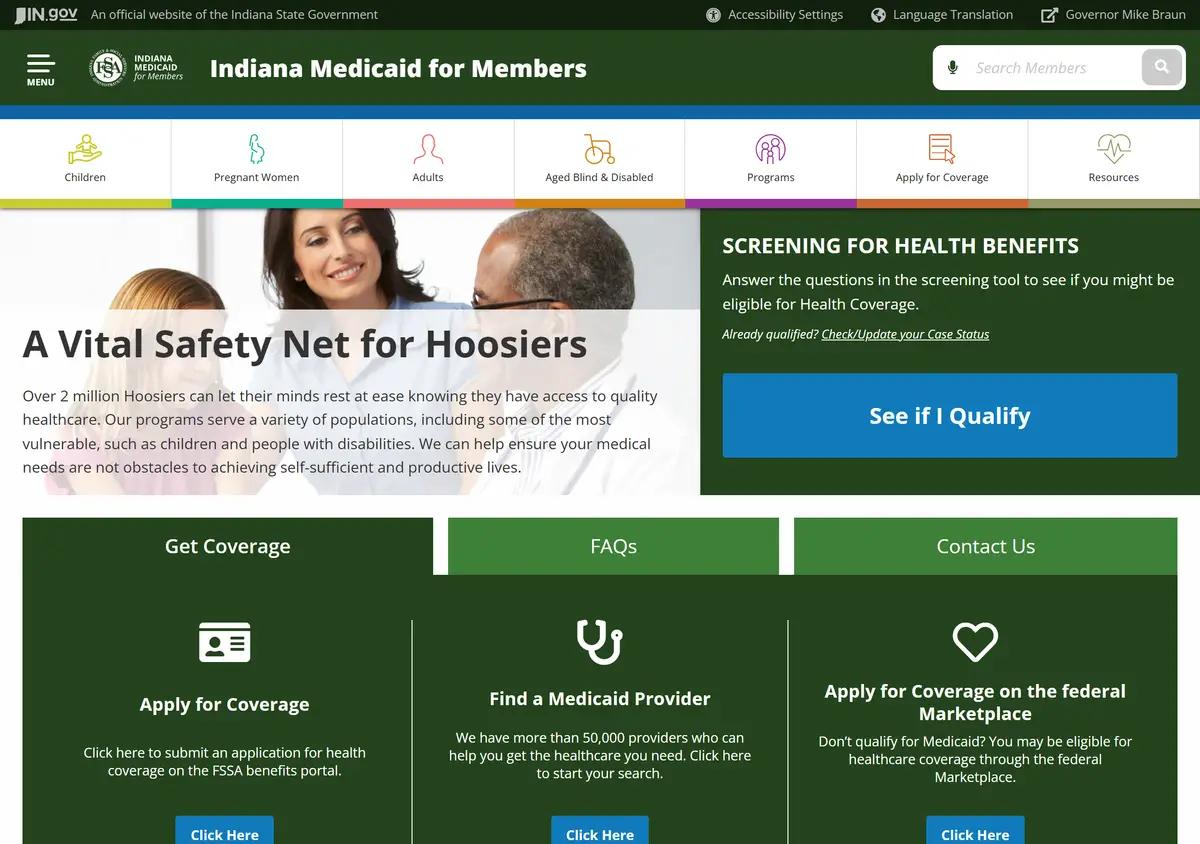1200x844 pixels.
Task: Focus the Search Members input field
Action: click(1053, 68)
